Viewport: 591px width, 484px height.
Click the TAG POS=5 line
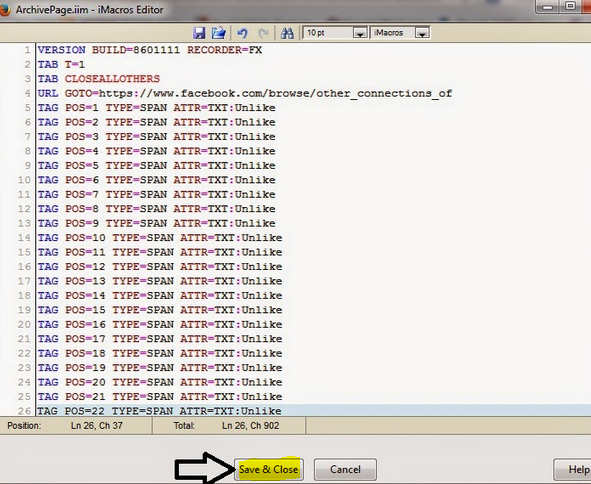[156, 165]
